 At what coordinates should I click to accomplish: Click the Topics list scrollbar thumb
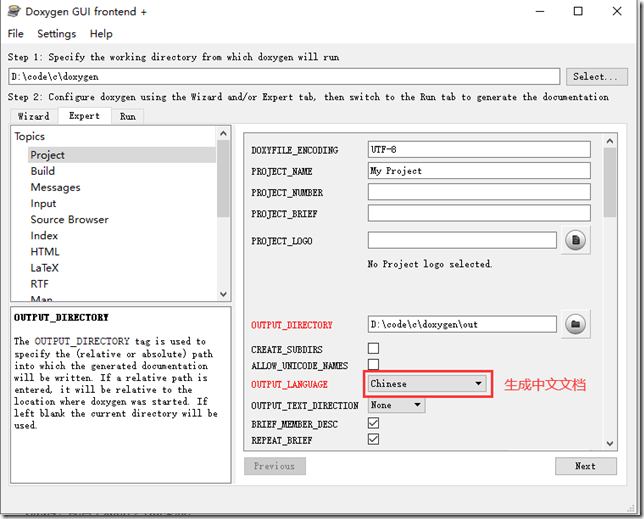tap(223, 179)
